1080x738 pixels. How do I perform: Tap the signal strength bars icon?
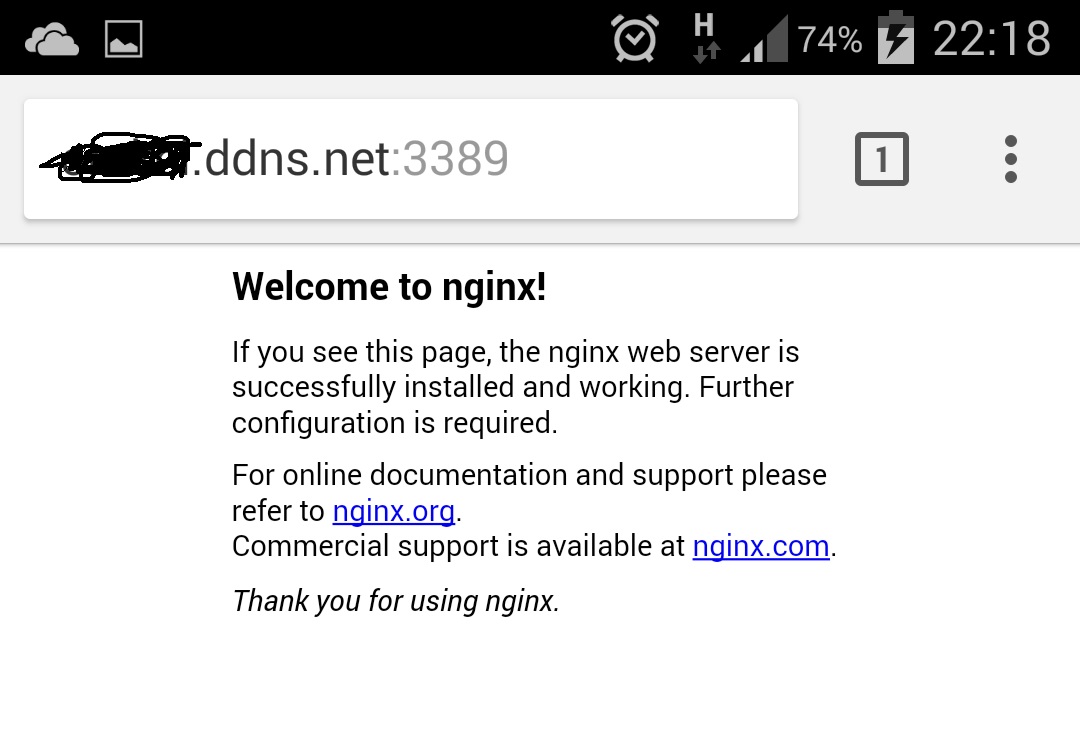tap(764, 39)
